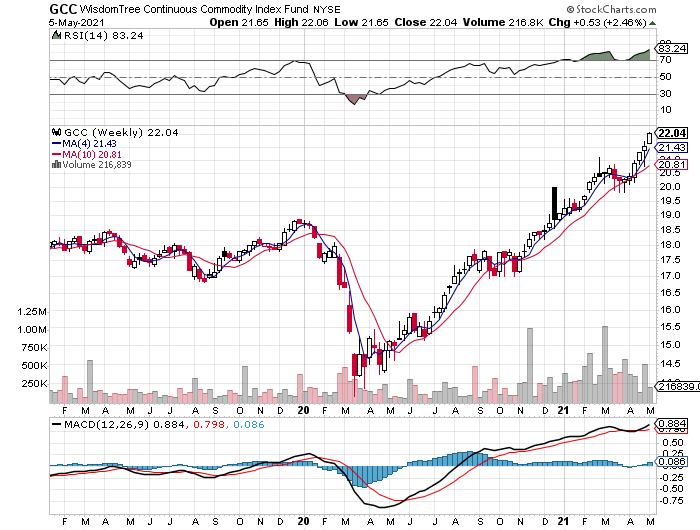Click the tallest volume bar near March 2021
This screenshot has height=530, width=700.
click(605, 364)
